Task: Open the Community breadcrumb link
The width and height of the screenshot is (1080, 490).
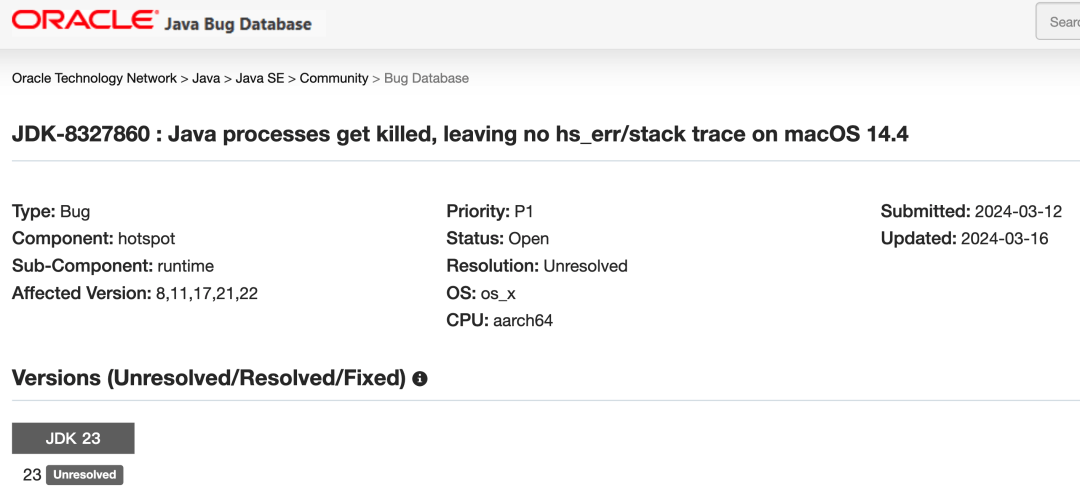Action: tap(334, 78)
